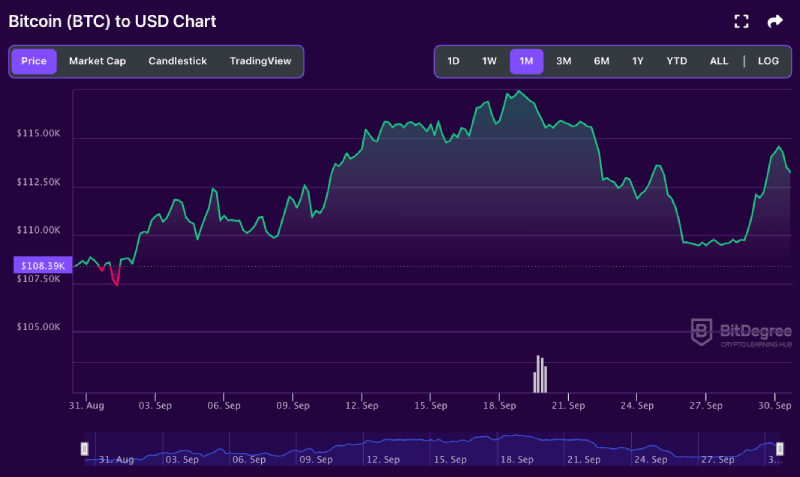800x477 pixels.
Task: Select the Price tab
Action: point(34,61)
